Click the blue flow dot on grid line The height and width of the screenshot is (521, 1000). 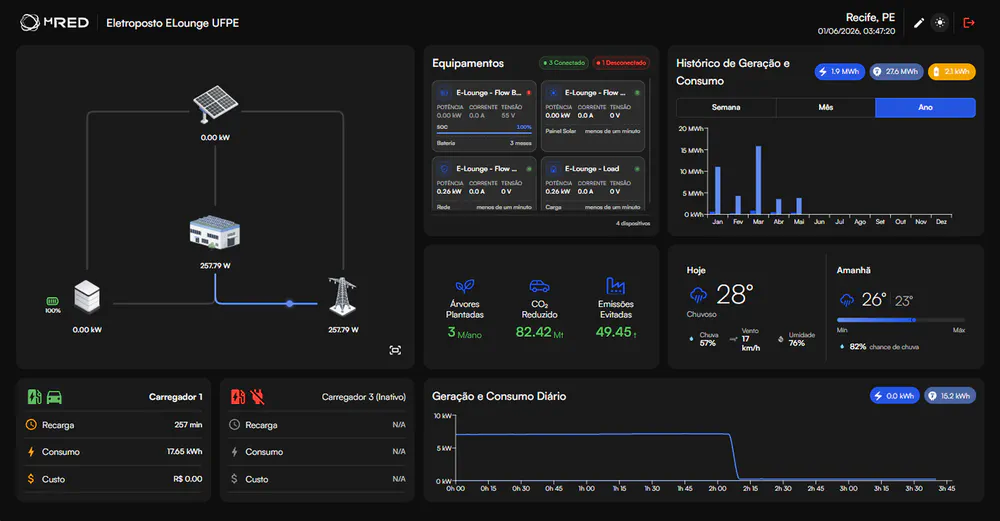point(290,304)
